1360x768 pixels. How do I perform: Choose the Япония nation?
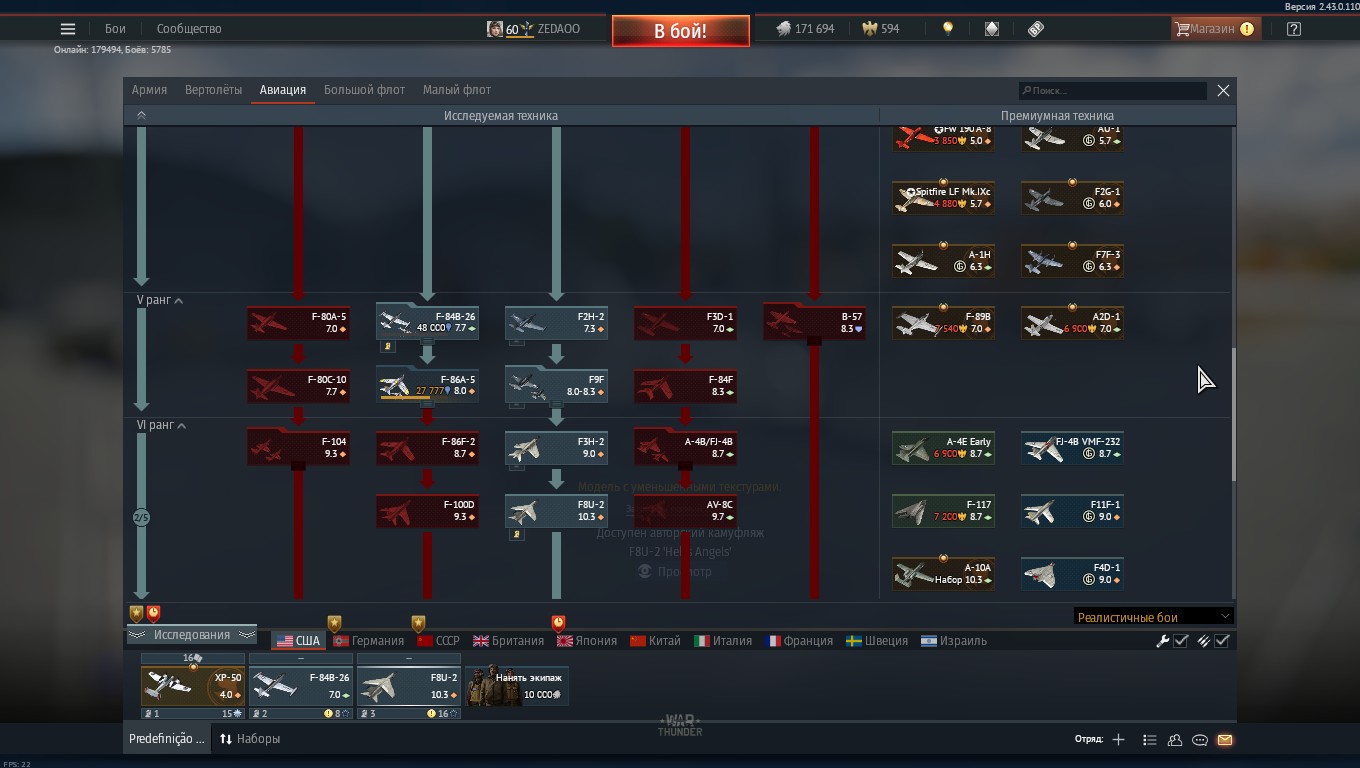tap(587, 641)
